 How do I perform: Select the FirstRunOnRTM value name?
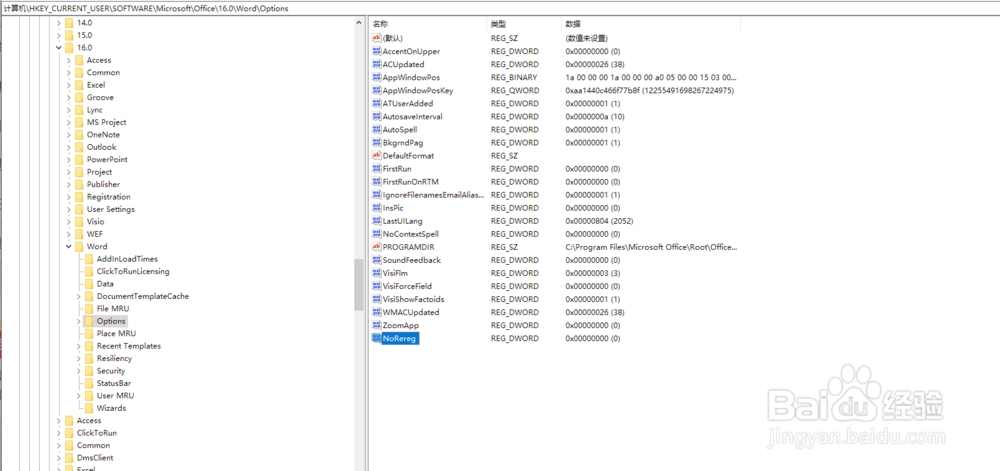tap(411, 182)
